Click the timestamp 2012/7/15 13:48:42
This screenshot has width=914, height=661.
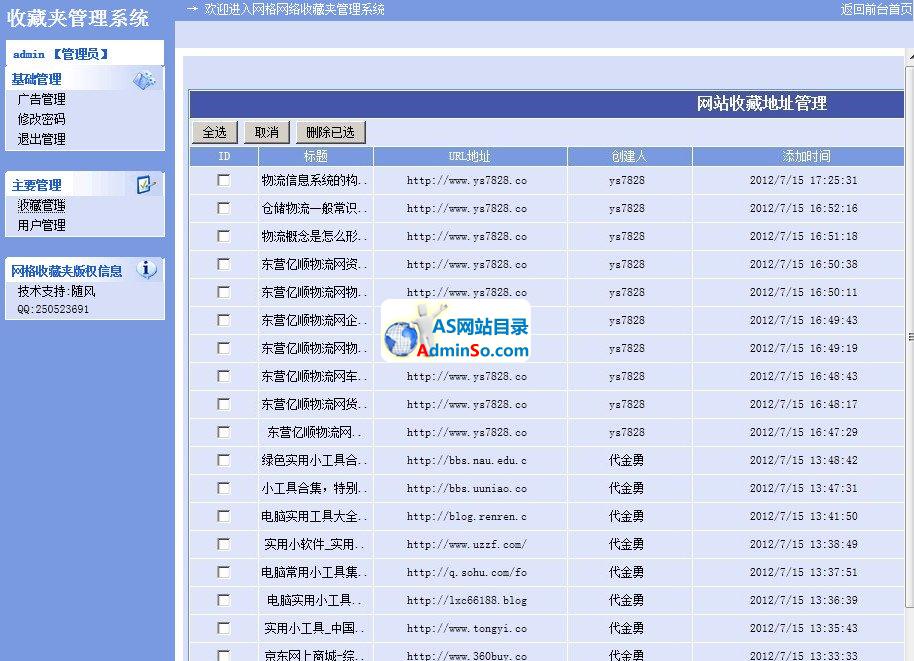pos(804,460)
